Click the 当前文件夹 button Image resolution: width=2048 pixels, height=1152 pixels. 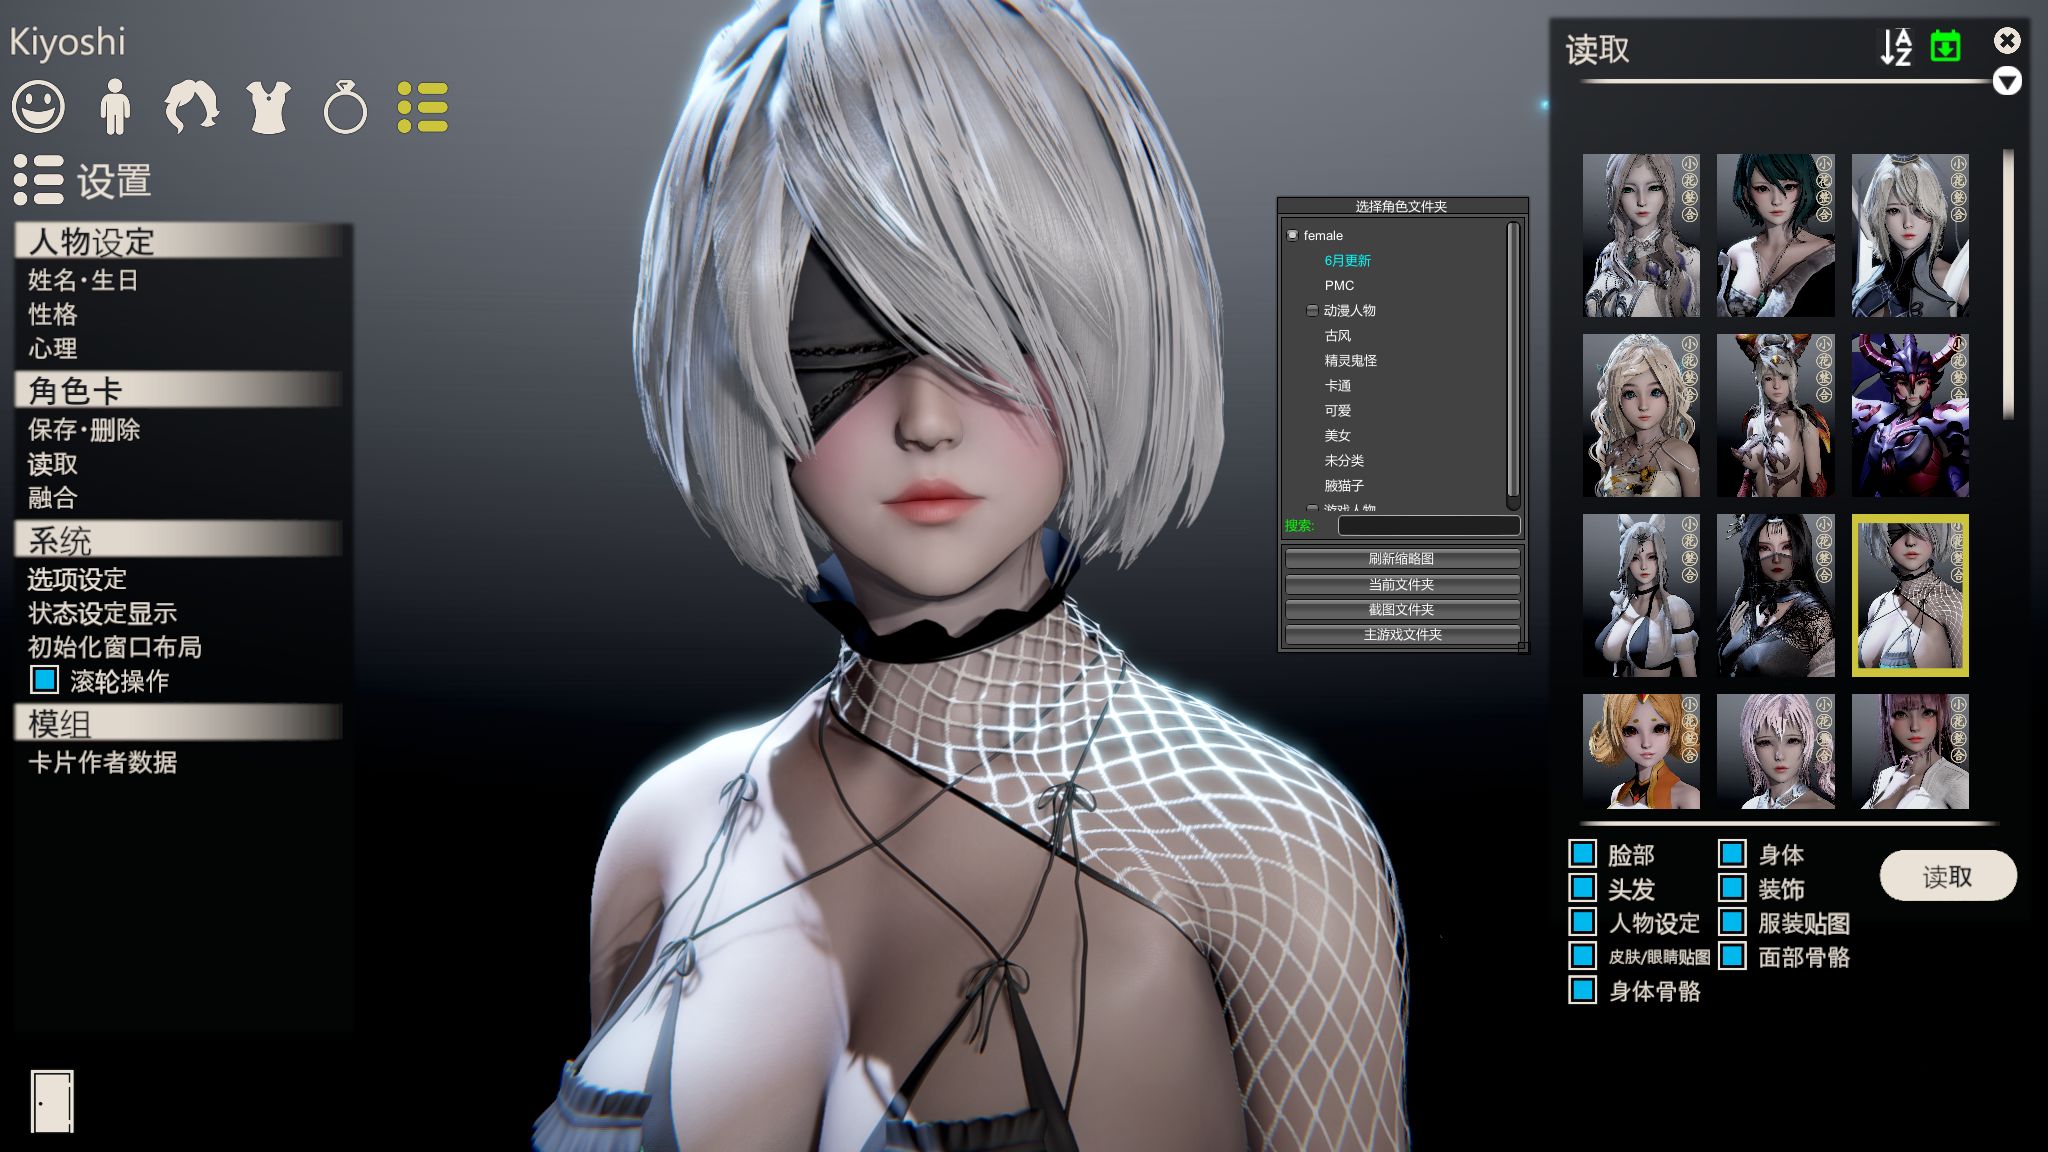pyautogui.click(x=1402, y=584)
